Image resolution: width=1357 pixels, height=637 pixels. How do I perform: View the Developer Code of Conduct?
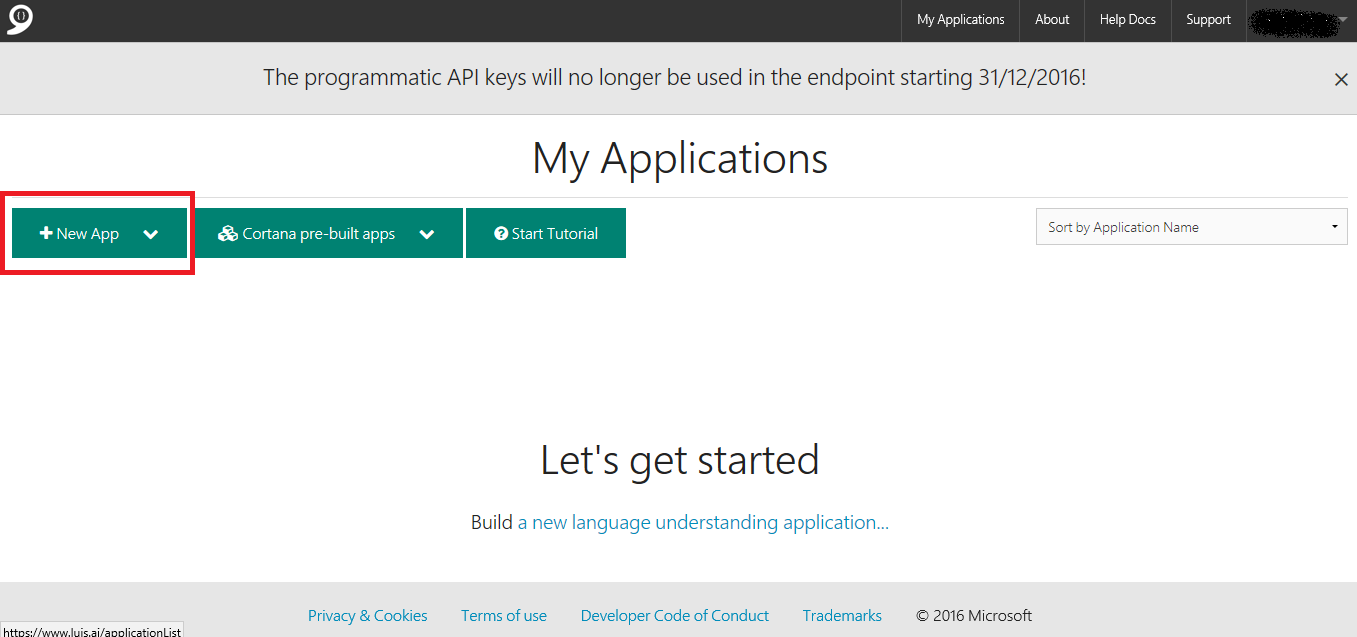(x=675, y=616)
